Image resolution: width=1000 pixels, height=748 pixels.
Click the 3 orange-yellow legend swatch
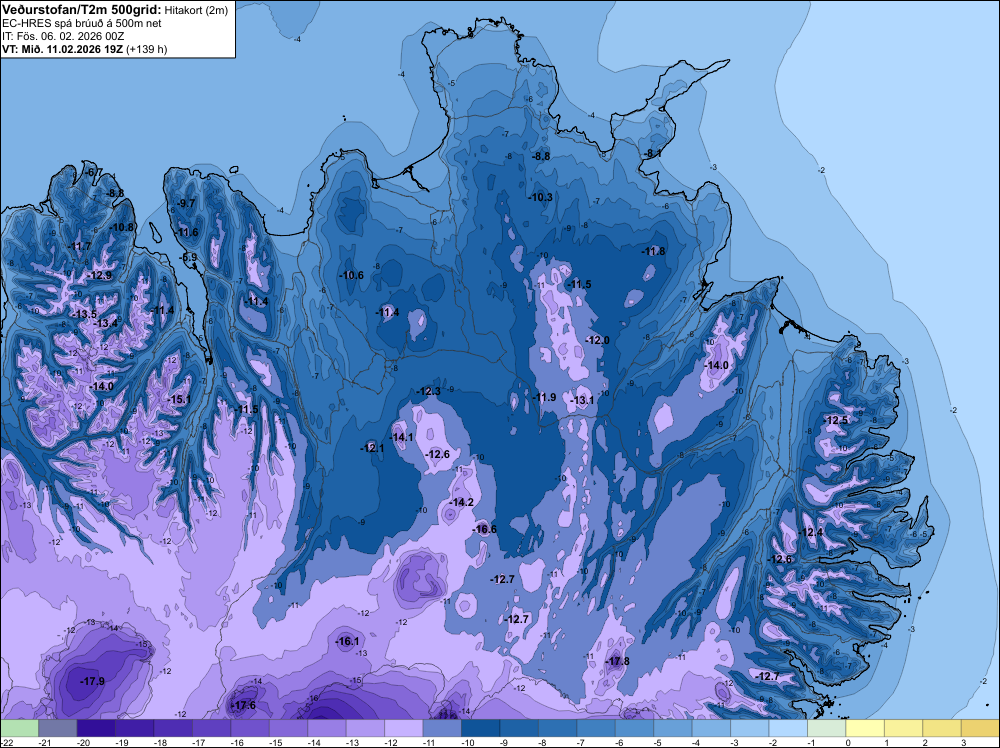pyautogui.click(x=980, y=728)
